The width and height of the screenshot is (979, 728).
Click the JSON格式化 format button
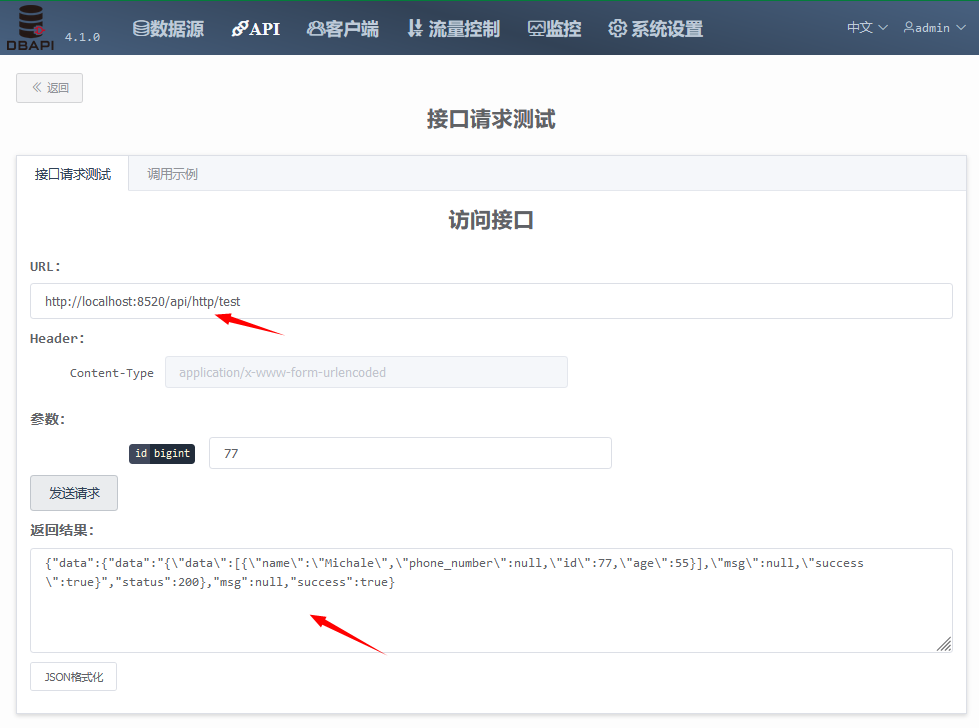73,676
